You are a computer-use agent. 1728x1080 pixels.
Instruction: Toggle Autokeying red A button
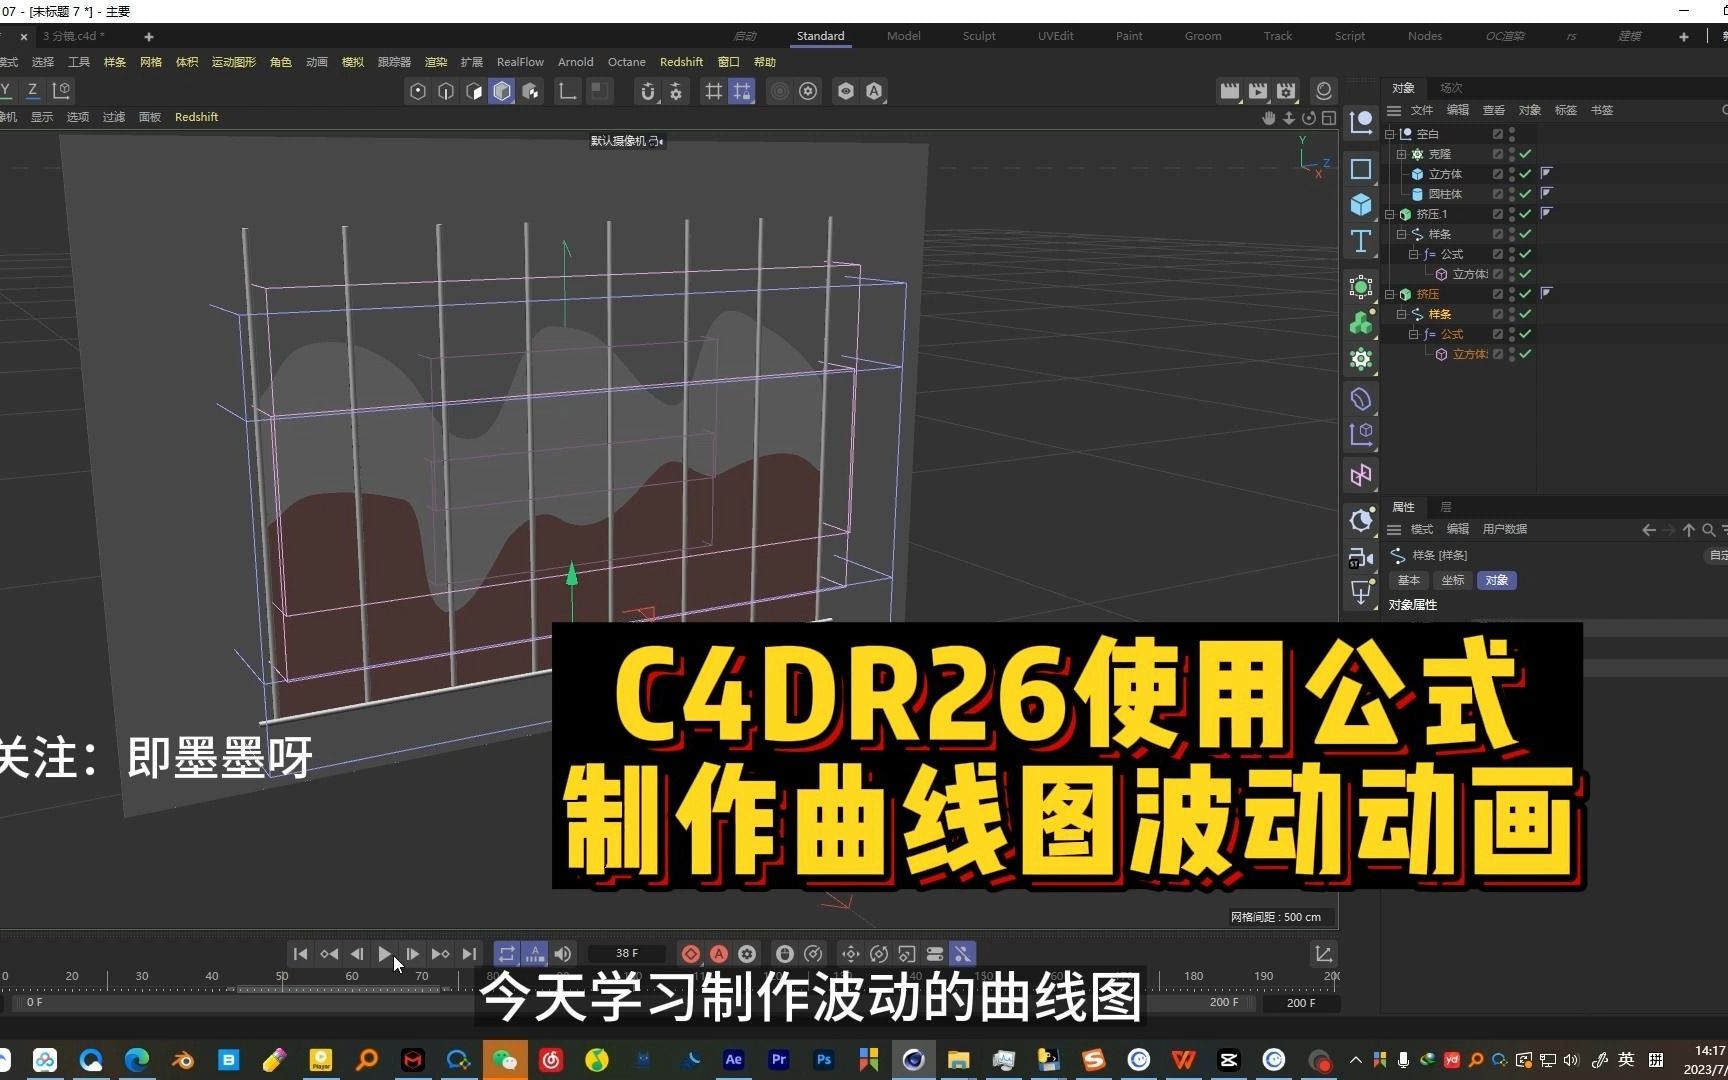point(719,954)
